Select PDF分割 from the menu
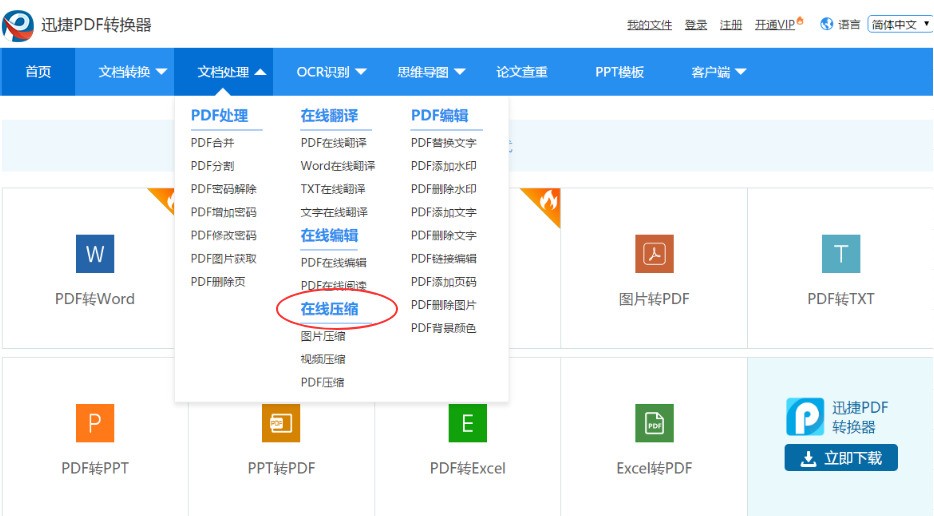Image resolution: width=934 pixels, height=516 pixels. [x=213, y=166]
